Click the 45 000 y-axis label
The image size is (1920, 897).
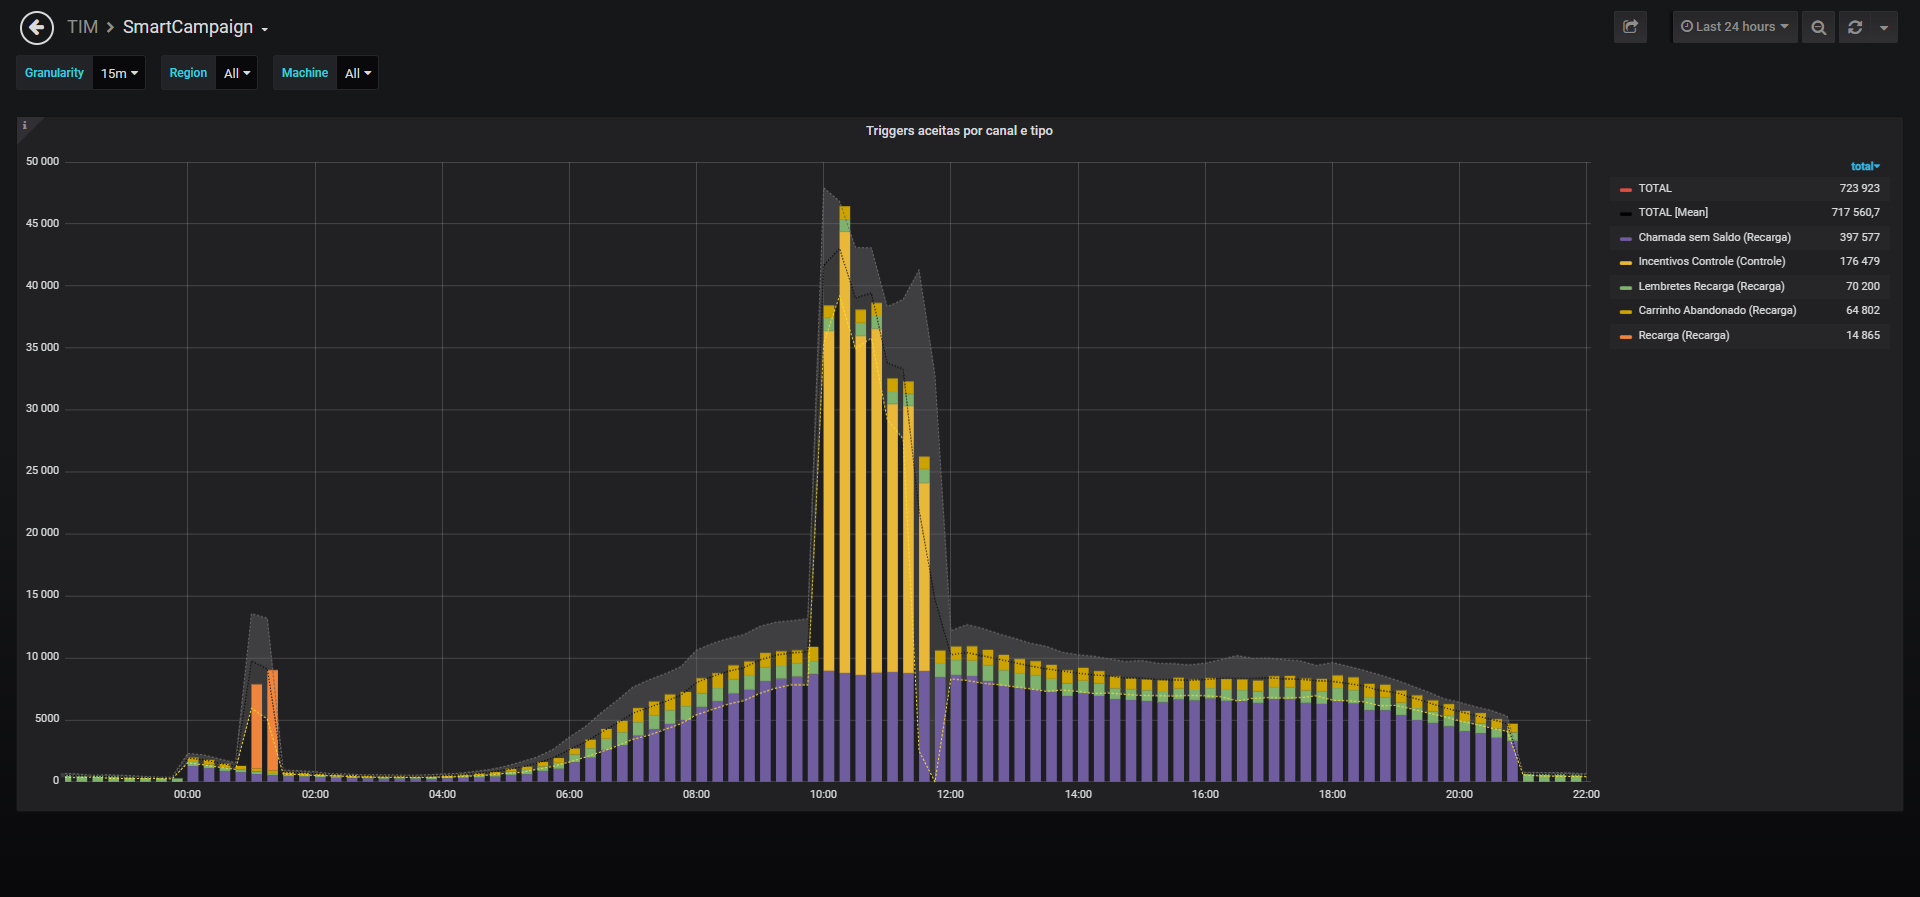pos(42,223)
